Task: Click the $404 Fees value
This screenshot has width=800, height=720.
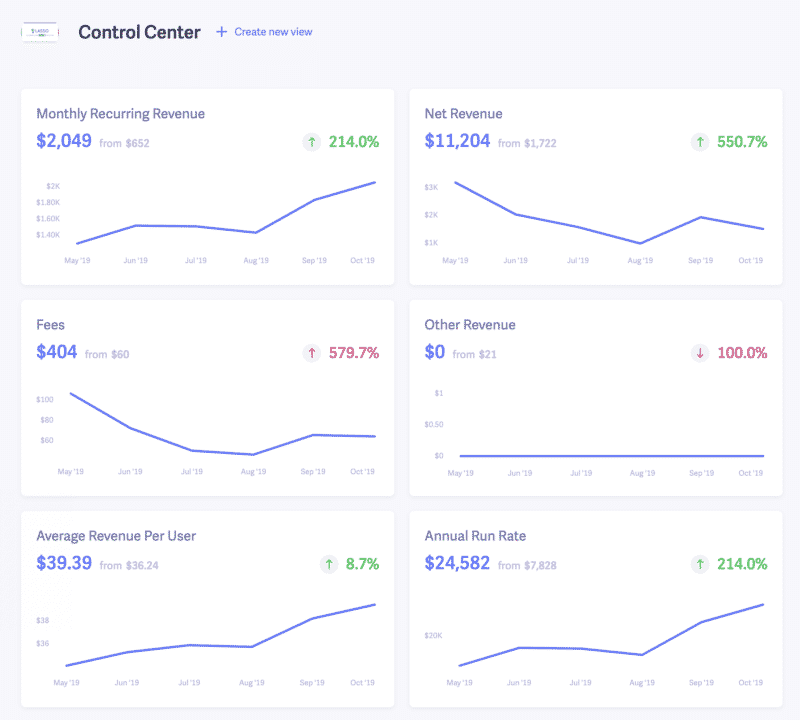Action: click(57, 352)
